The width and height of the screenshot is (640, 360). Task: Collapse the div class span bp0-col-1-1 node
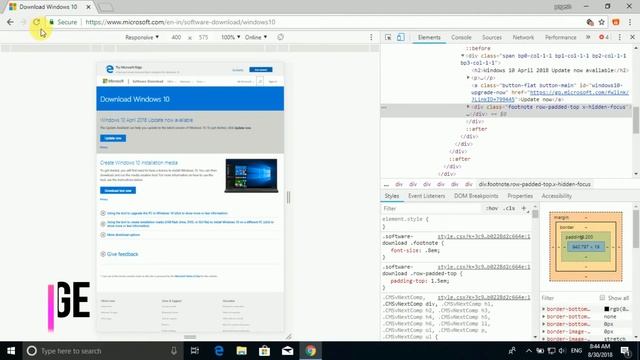(463, 56)
